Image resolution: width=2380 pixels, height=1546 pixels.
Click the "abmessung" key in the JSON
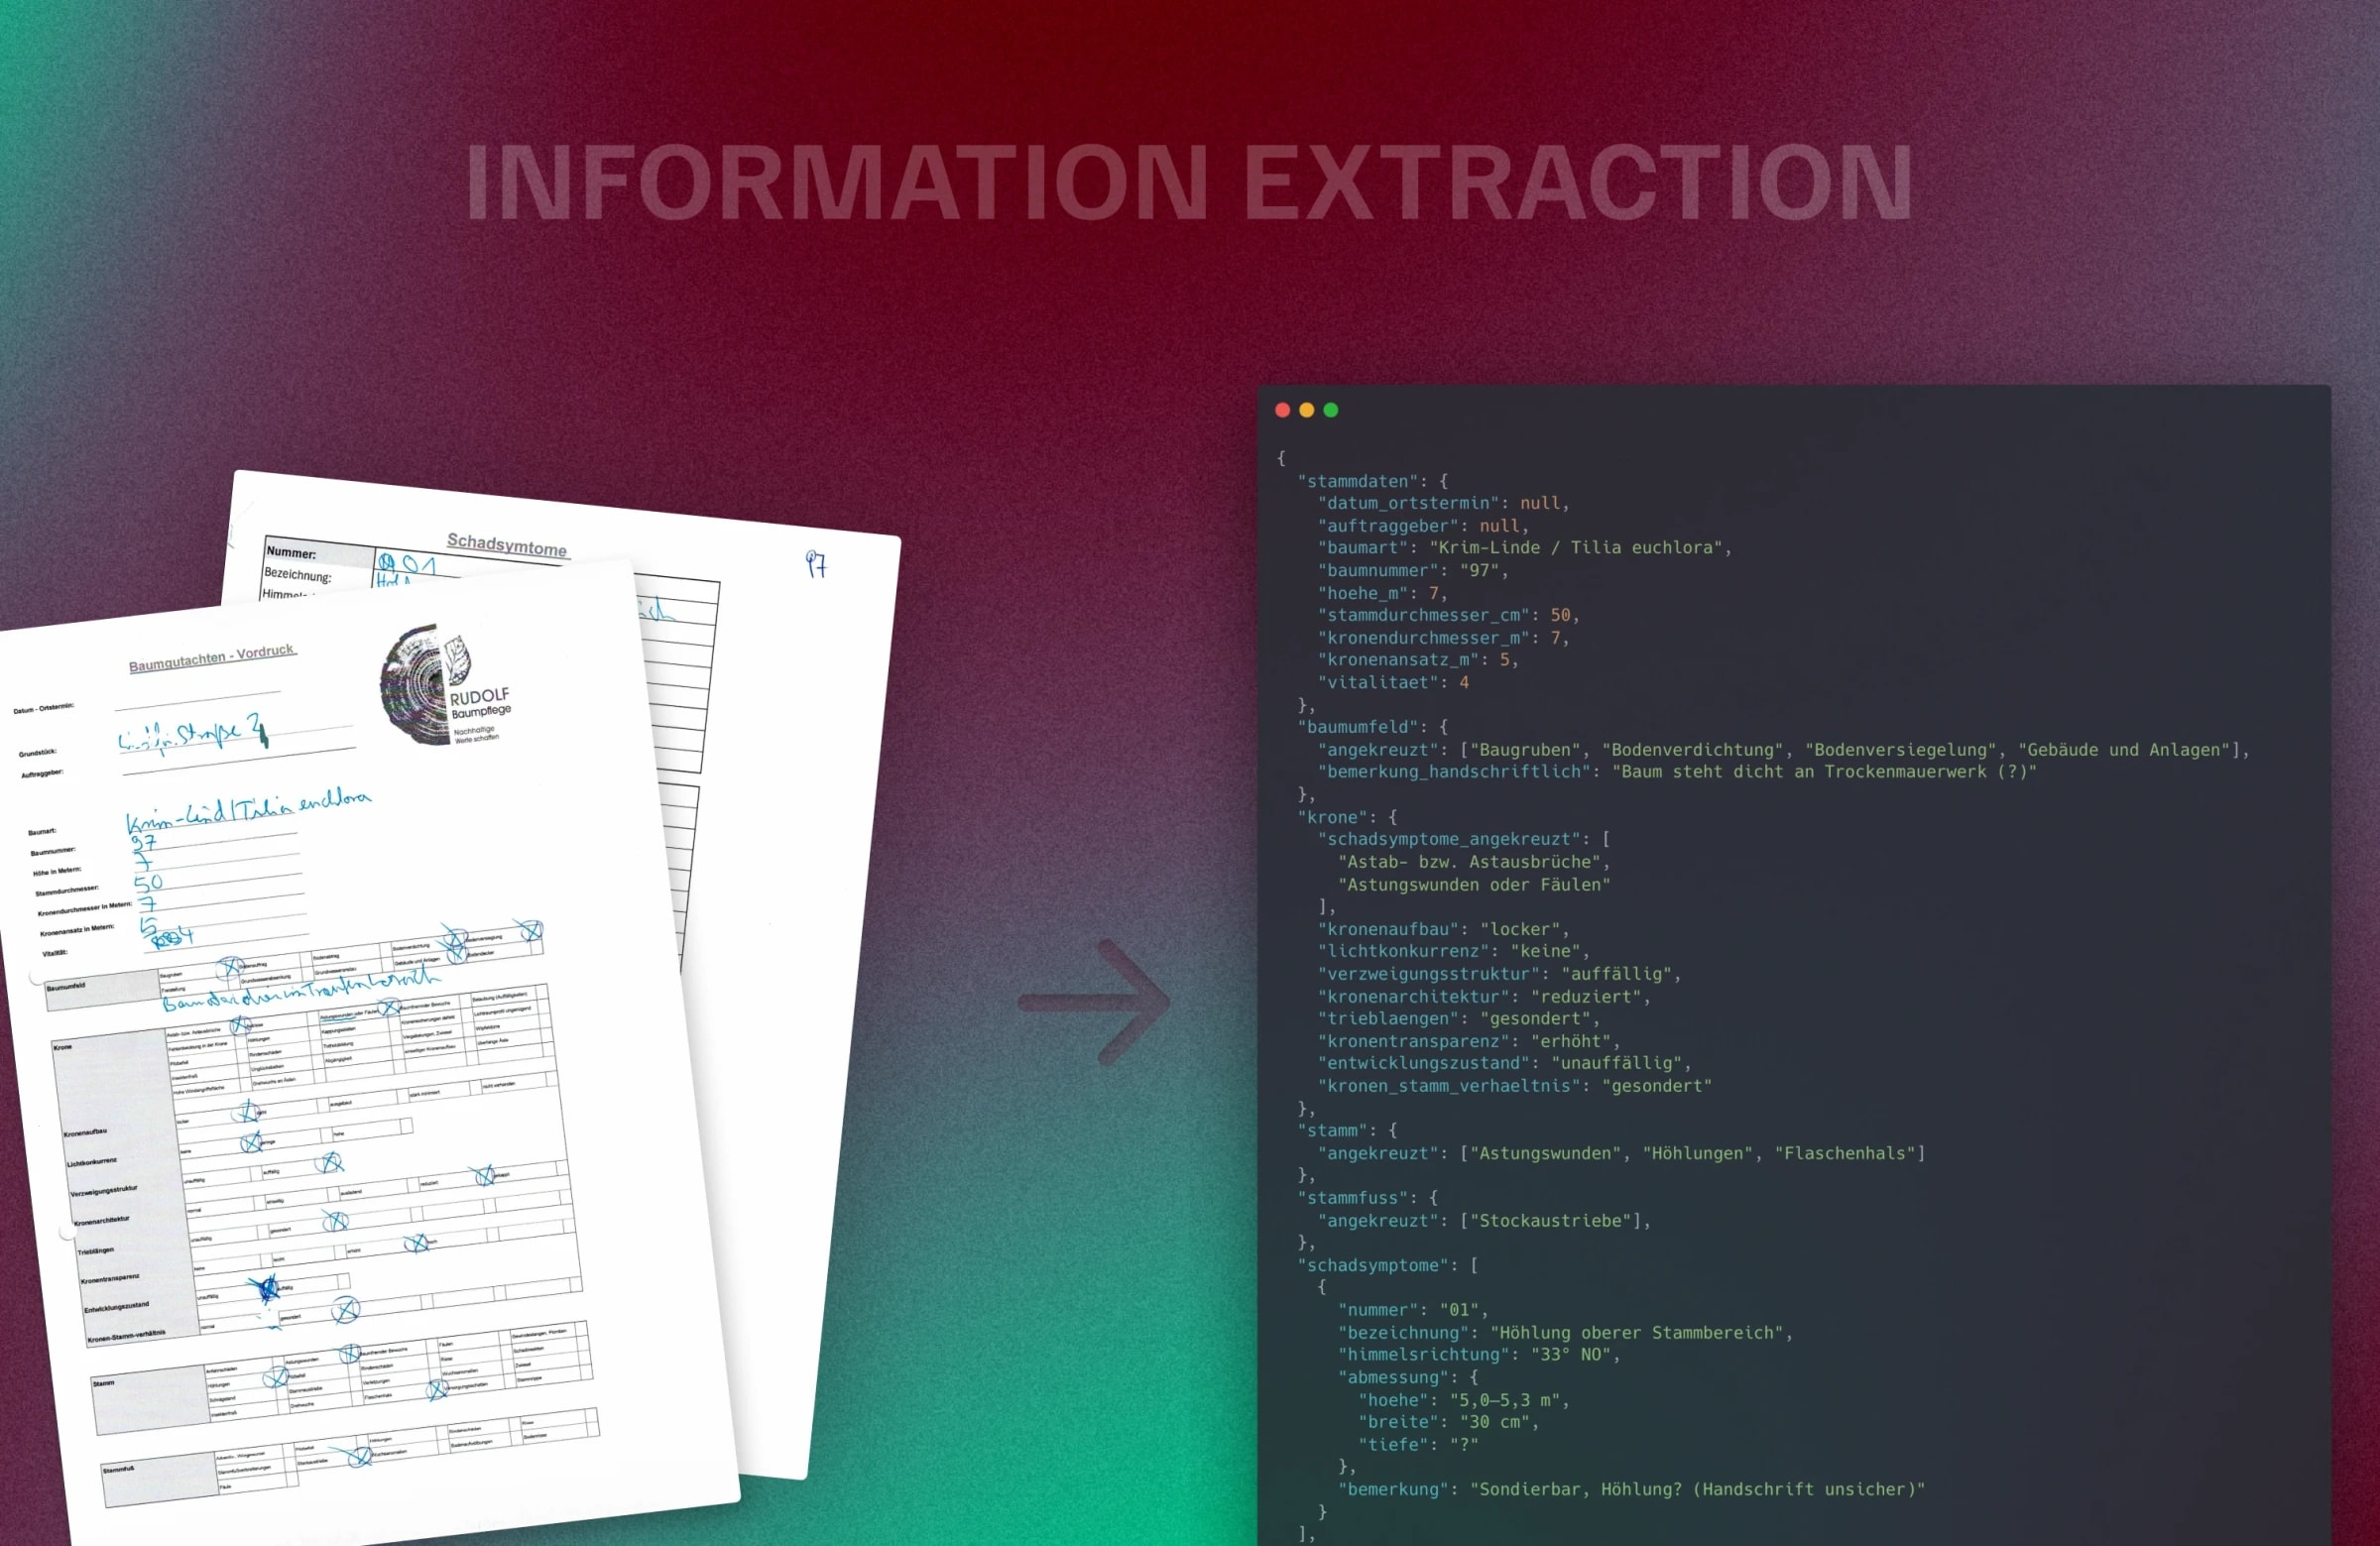click(x=1393, y=1377)
